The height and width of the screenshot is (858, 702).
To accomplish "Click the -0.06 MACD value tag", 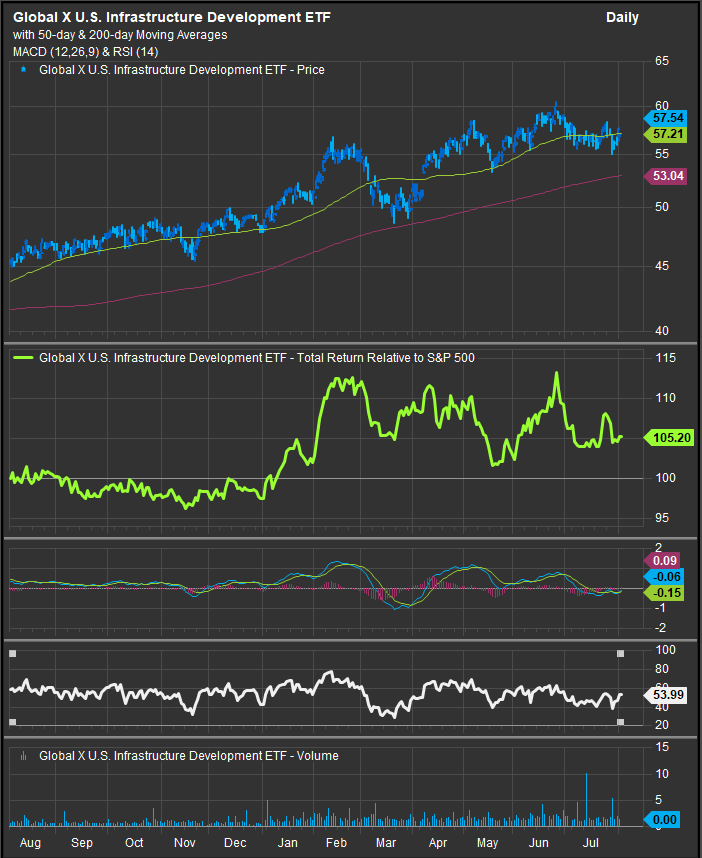I will pyautogui.click(x=664, y=577).
